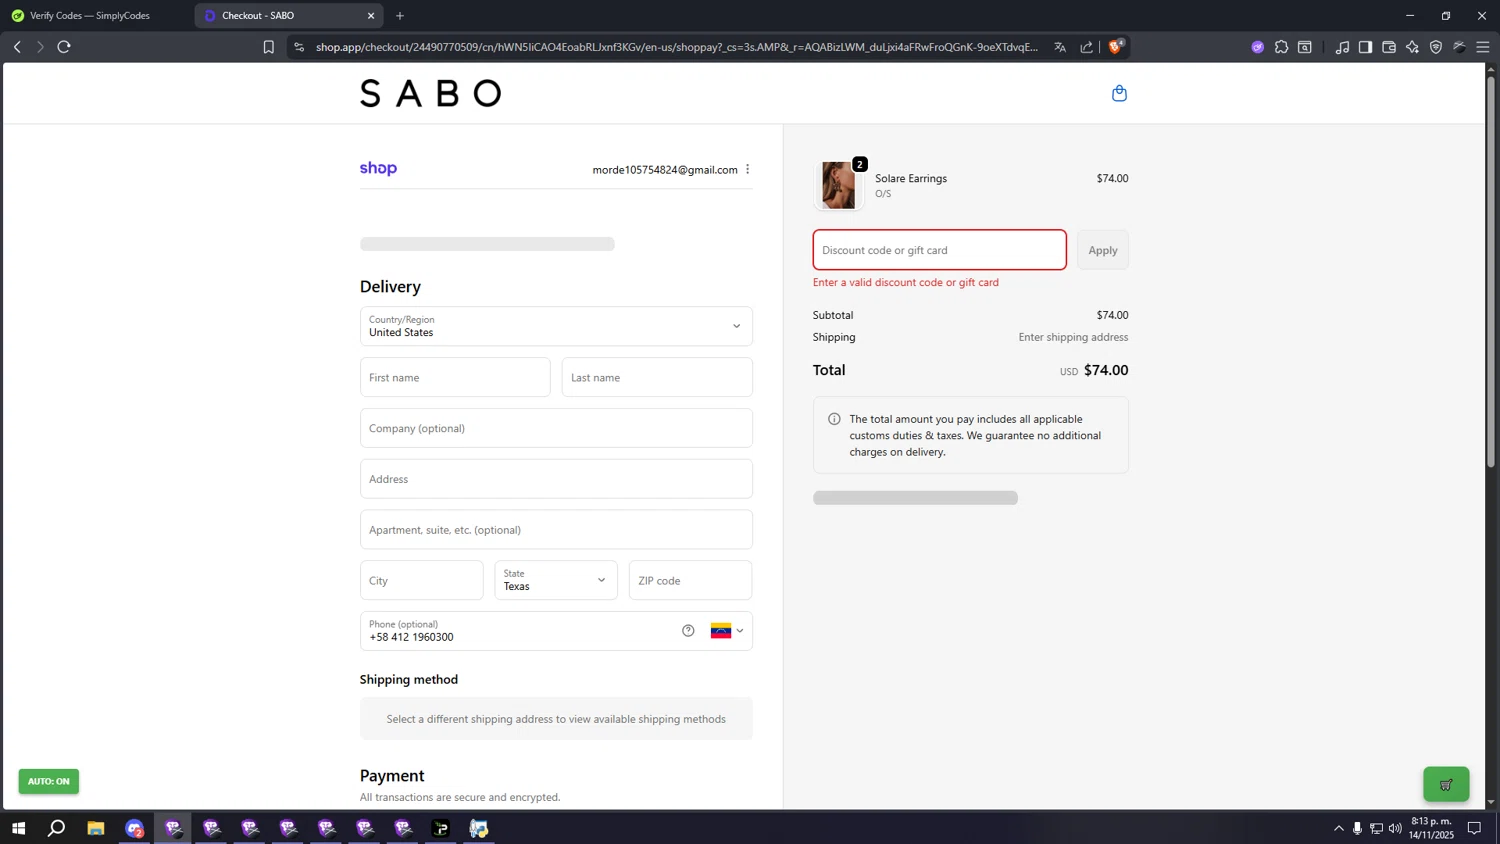Open the extensions puzzle icon
Viewport: 1500px width, 844px height.
pos(1281,47)
